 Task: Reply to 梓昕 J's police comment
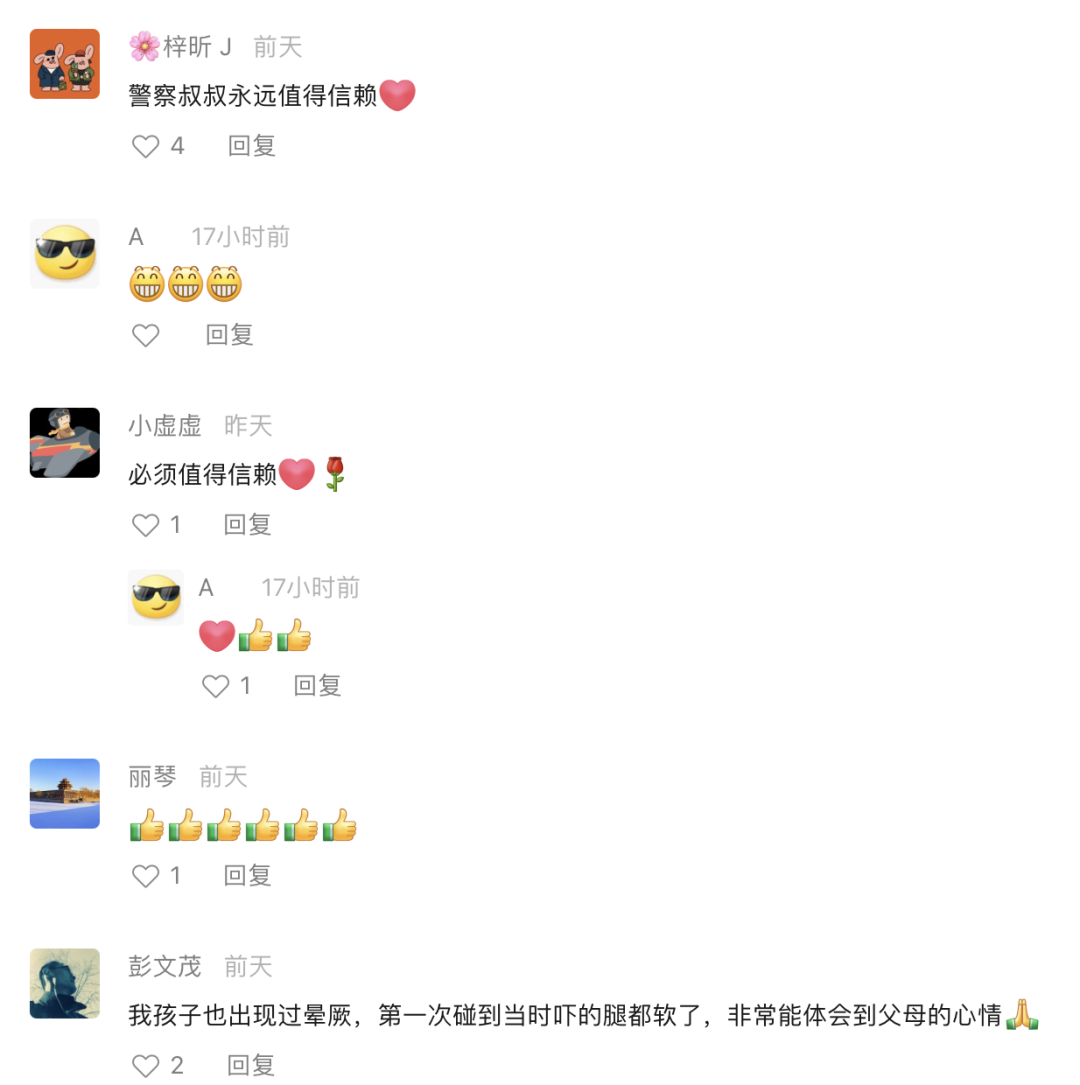point(252,146)
